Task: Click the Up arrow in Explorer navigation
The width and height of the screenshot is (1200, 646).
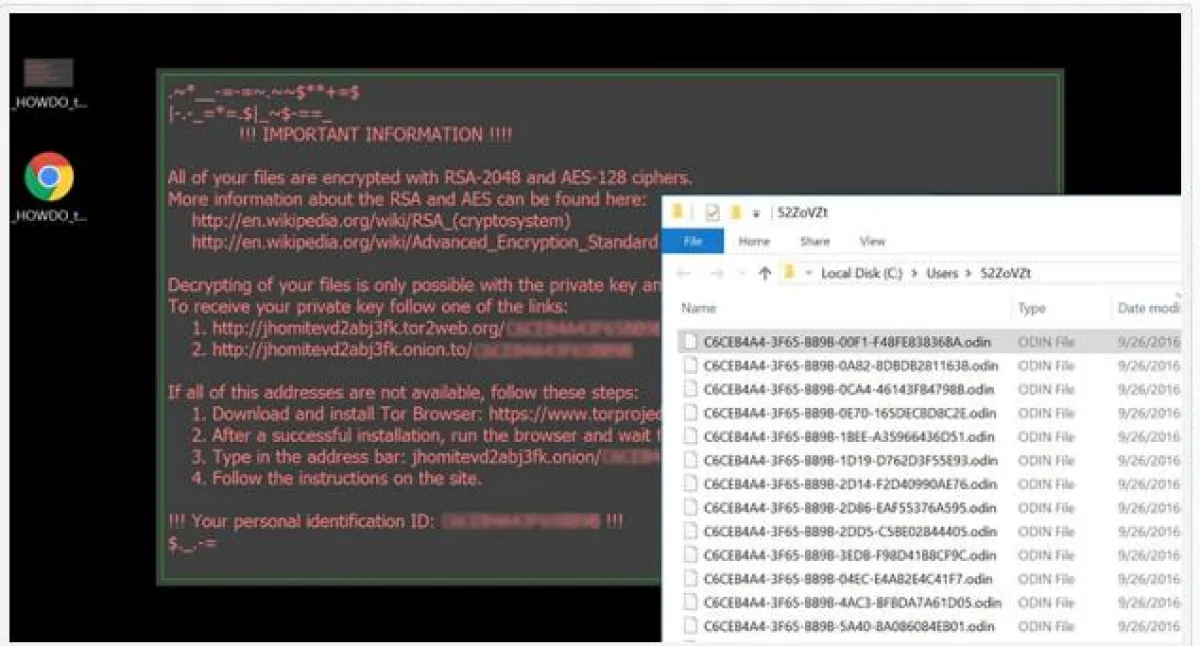Action: [x=764, y=273]
